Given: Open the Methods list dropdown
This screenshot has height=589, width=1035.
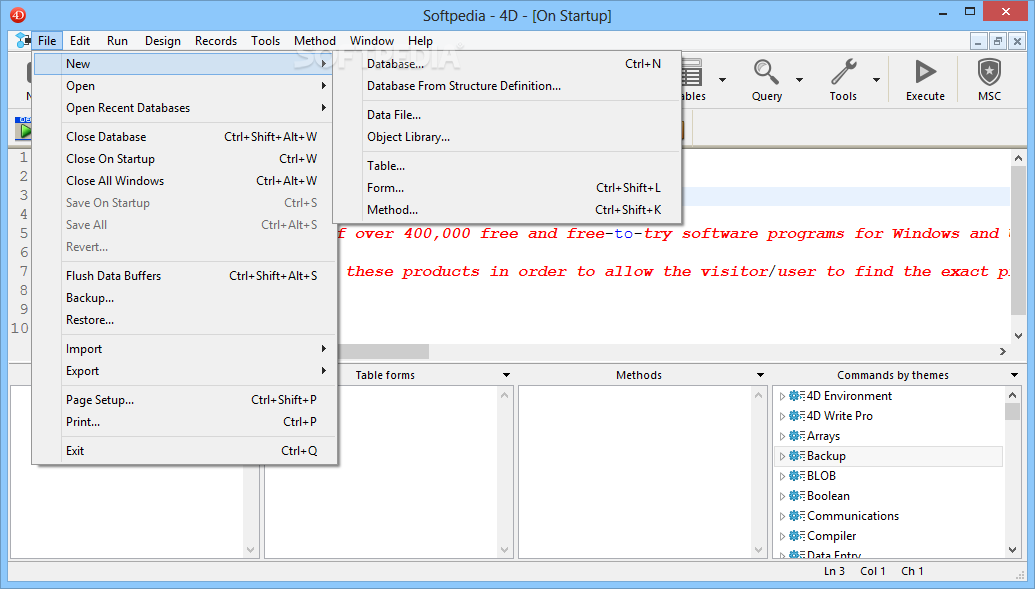Looking at the screenshot, I should [760, 375].
